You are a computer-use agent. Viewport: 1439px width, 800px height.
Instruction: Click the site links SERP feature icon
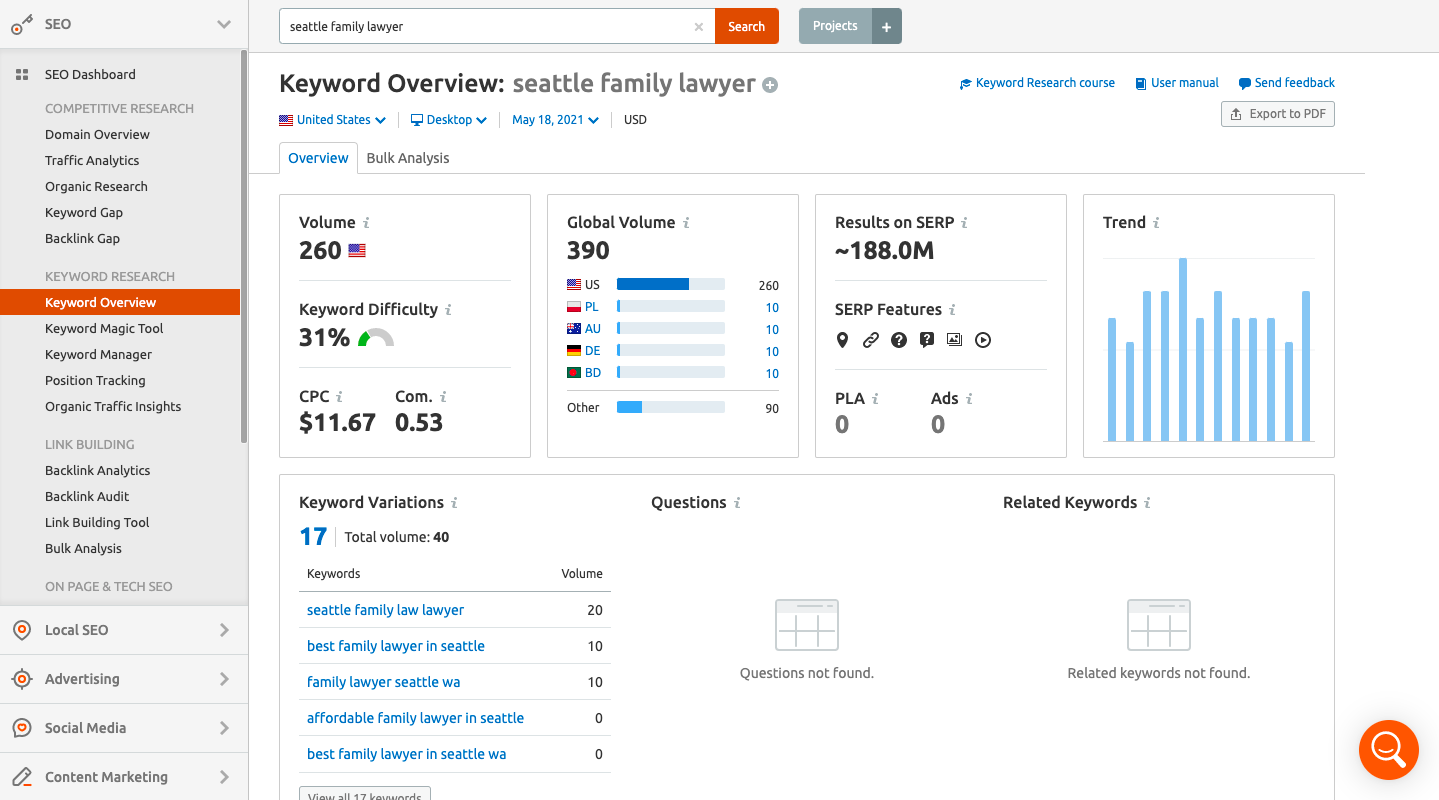click(870, 340)
